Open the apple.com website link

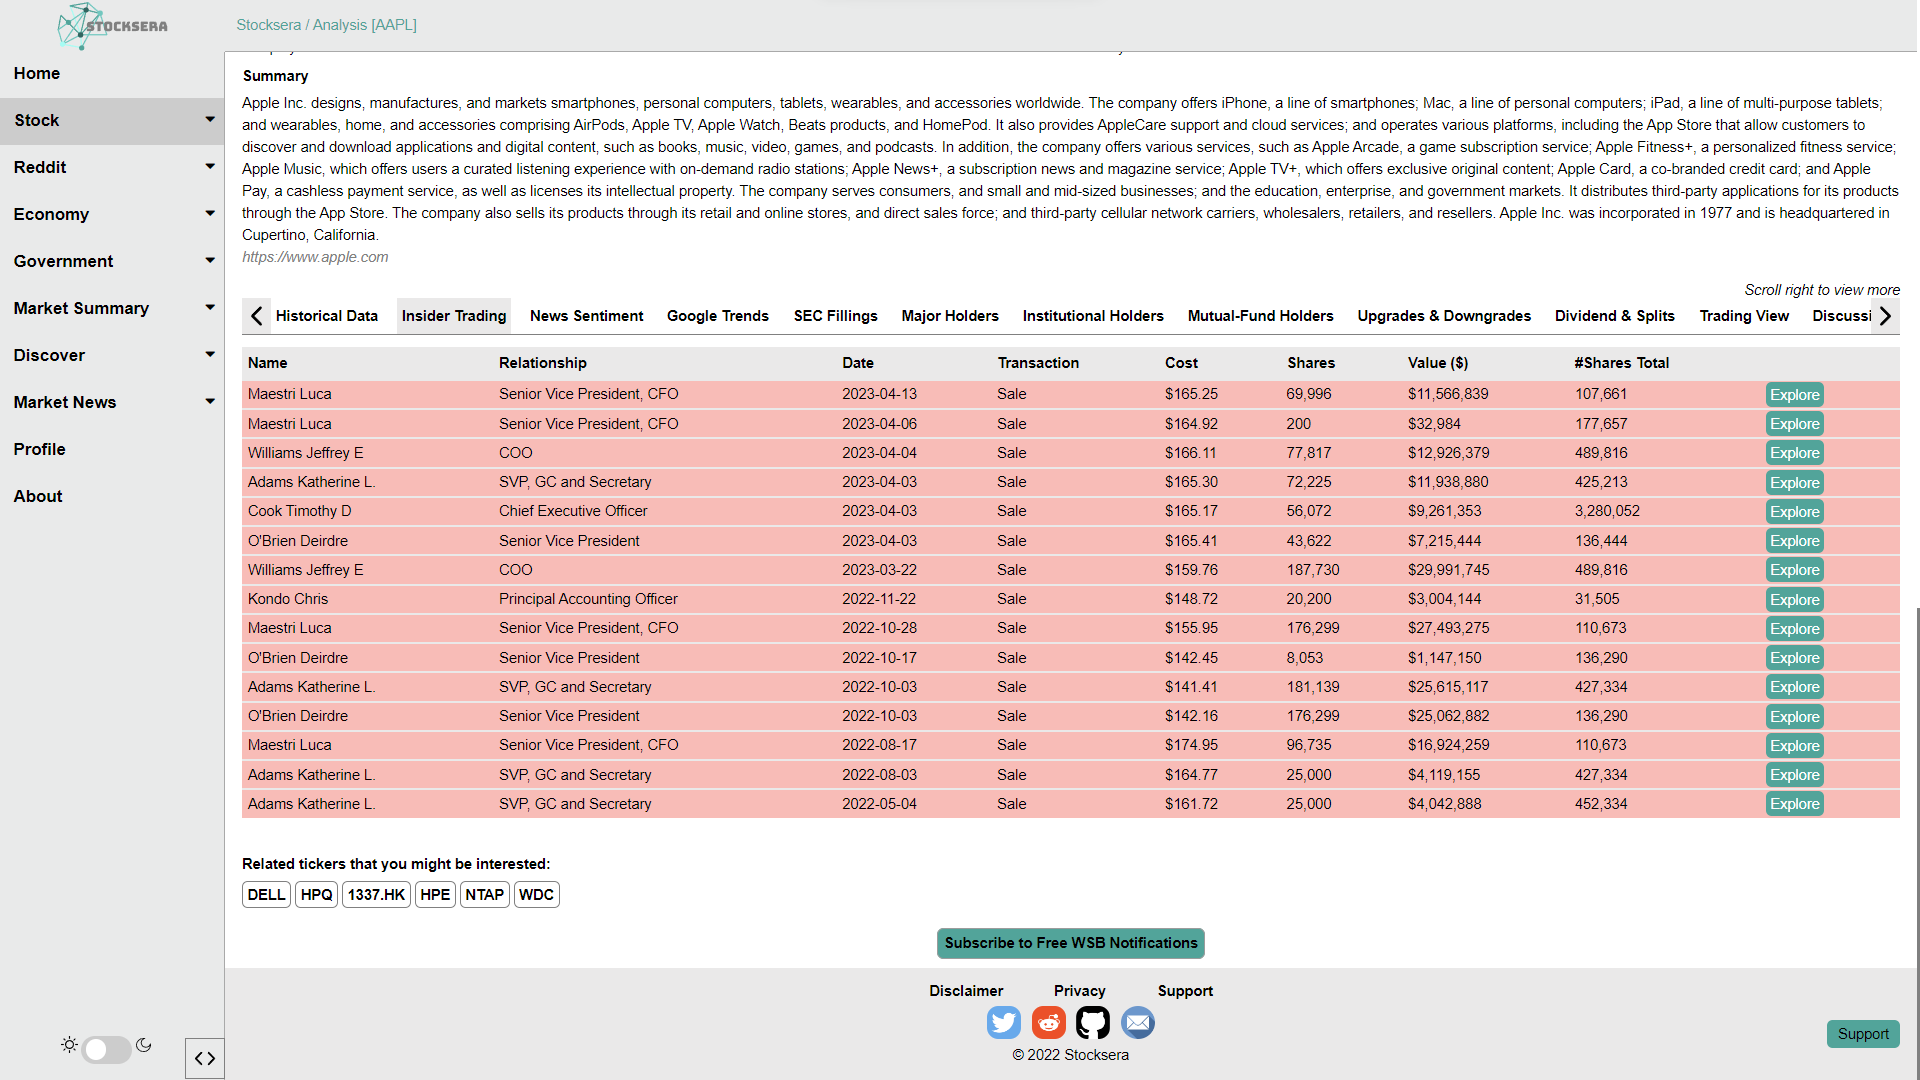[x=315, y=257]
